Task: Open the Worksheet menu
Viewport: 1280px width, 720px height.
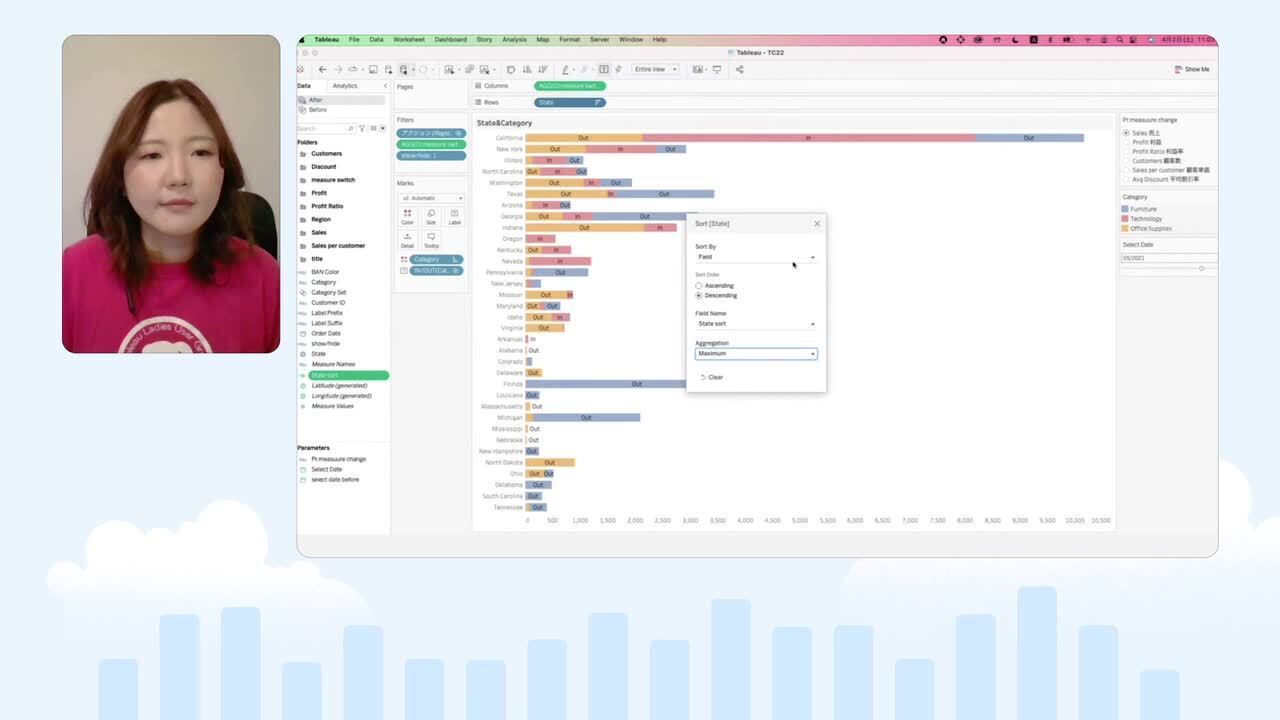Action: click(408, 40)
